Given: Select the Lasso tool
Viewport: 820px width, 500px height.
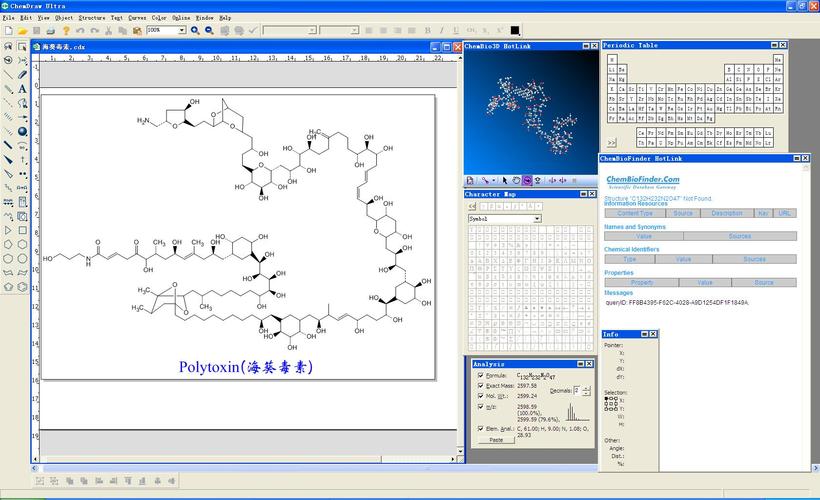Looking at the screenshot, I should pyautogui.click(x=8, y=47).
